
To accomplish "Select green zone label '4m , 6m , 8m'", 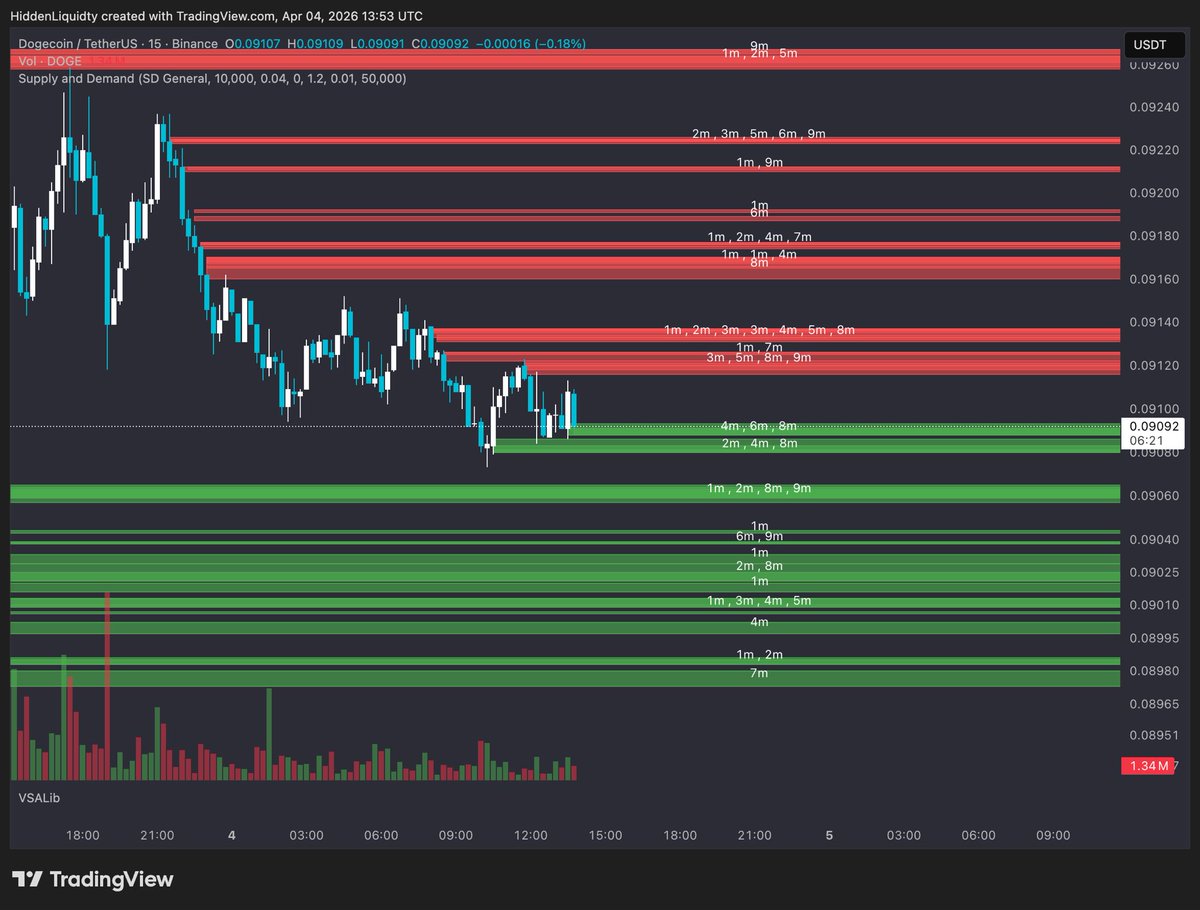I will (759, 426).
